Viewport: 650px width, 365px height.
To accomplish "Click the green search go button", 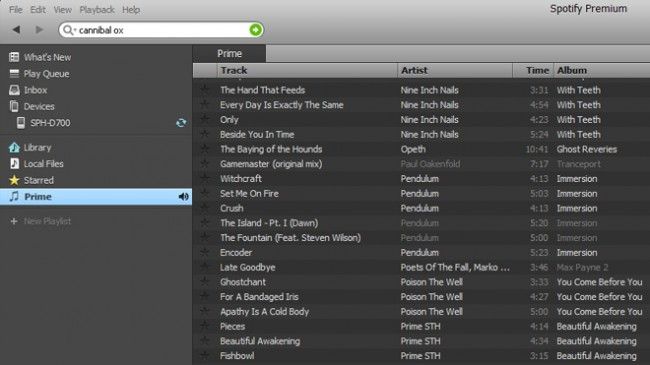I will [x=255, y=30].
